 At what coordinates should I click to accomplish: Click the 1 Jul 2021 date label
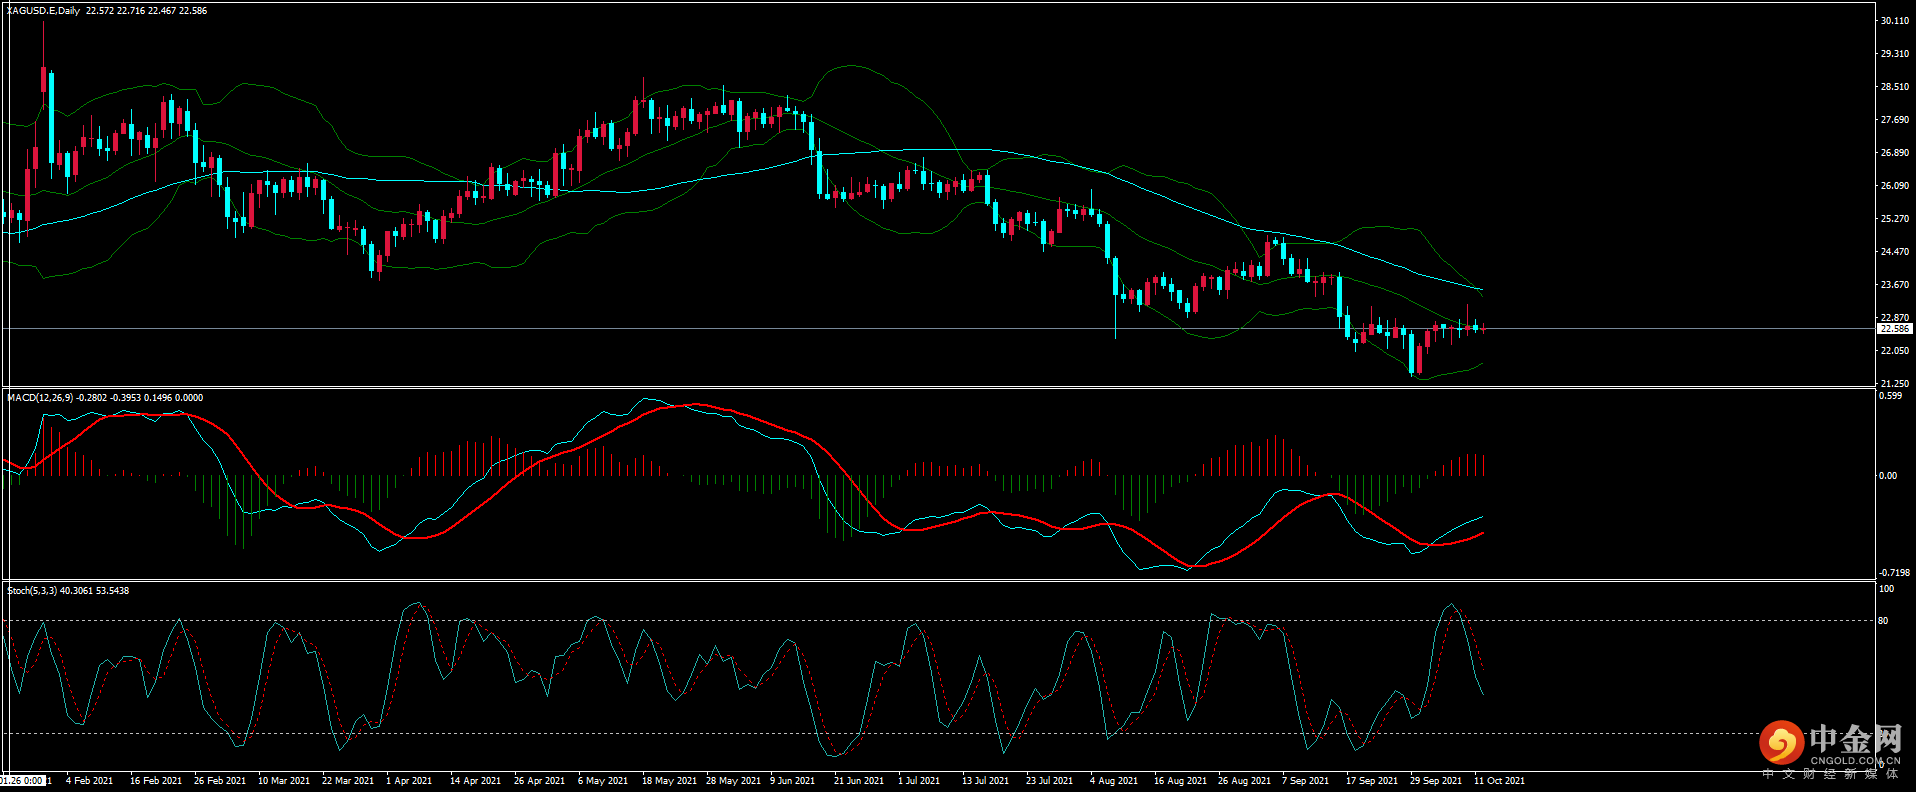click(x=918, y=781)
